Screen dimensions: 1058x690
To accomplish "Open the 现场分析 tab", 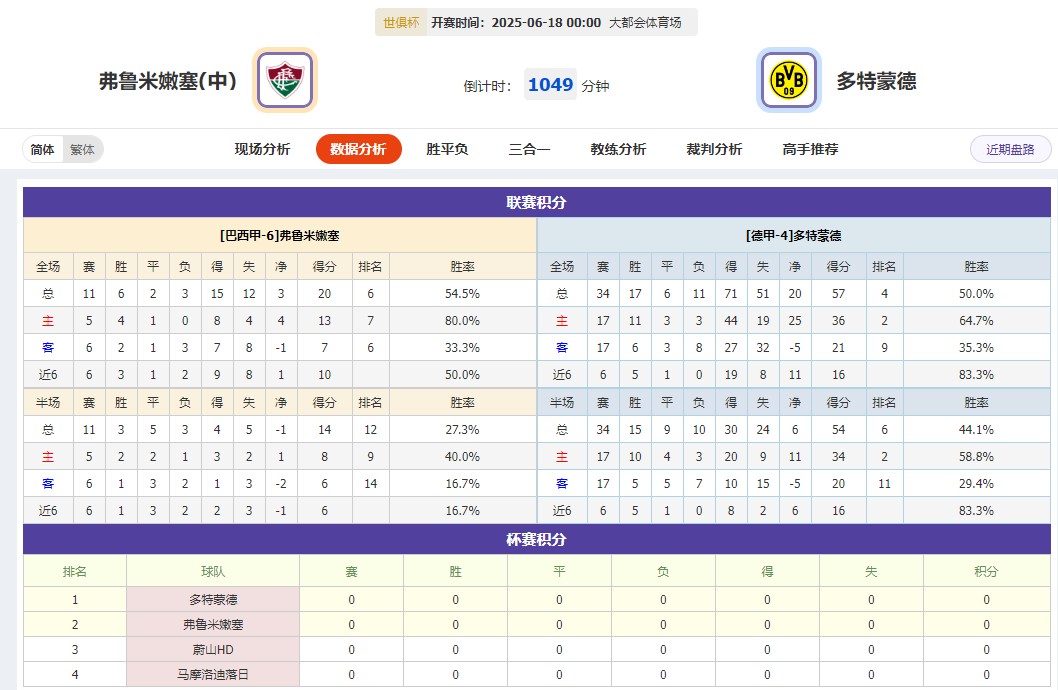I will point(262,149).
